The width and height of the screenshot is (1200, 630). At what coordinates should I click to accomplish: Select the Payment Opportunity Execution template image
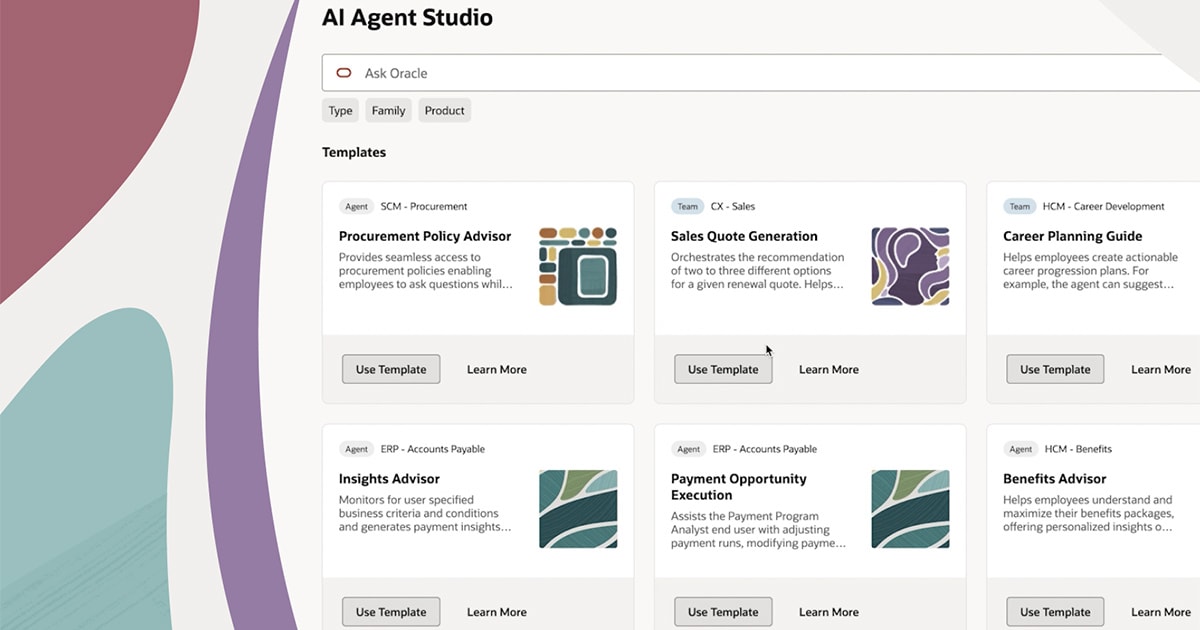click(910, 509)
